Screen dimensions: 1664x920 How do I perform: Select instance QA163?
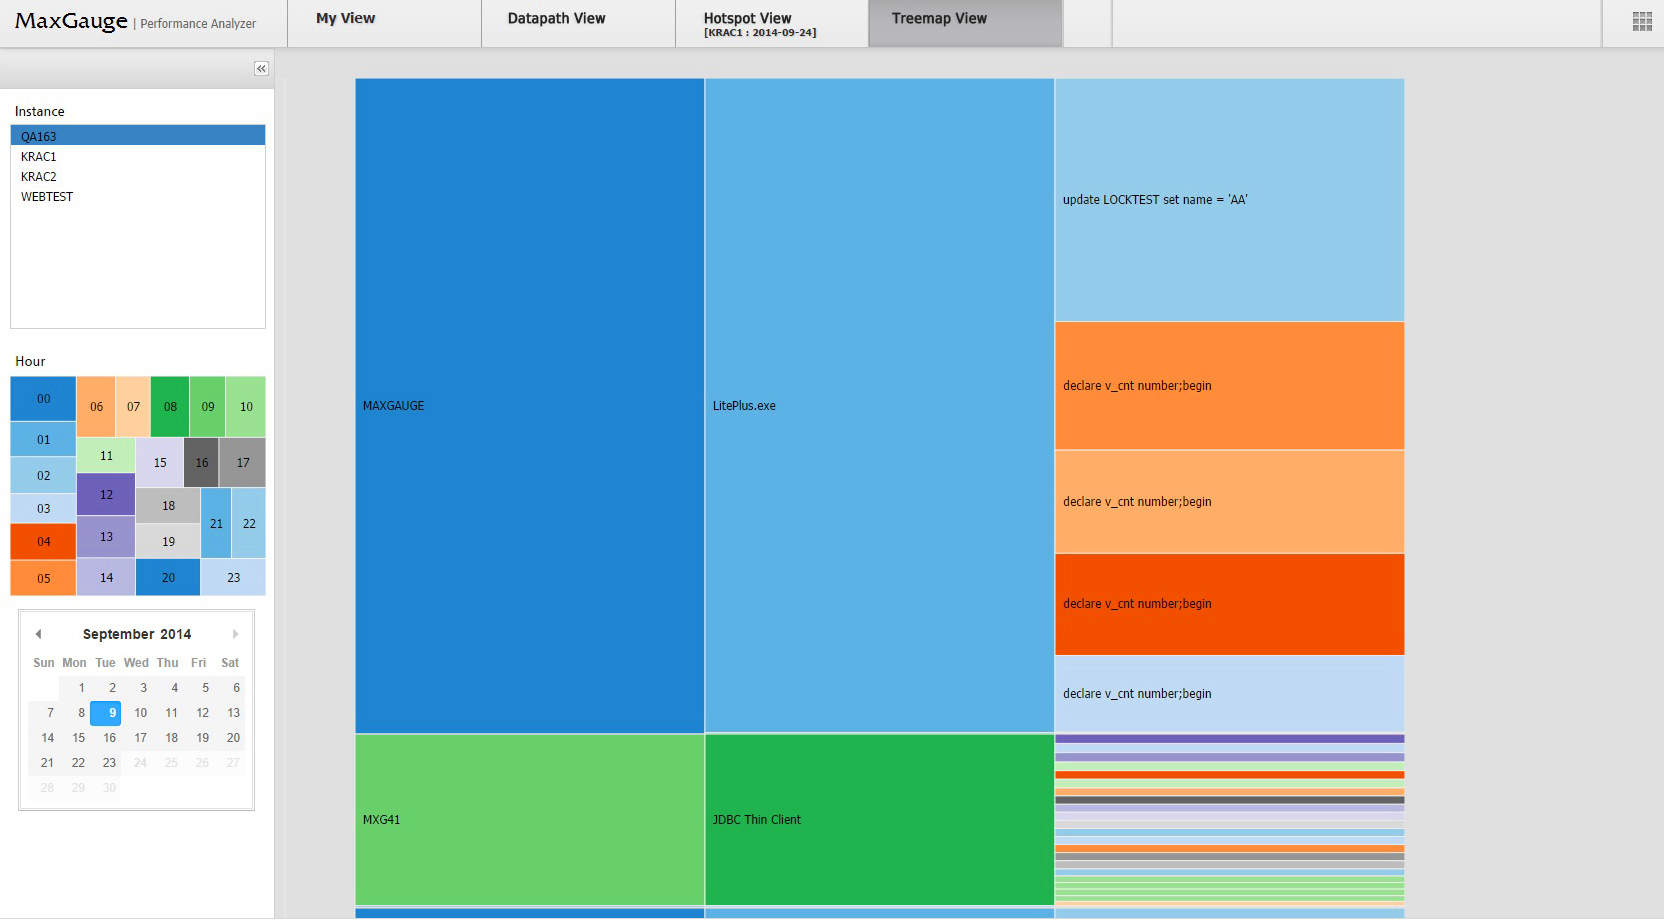[138, 136]
